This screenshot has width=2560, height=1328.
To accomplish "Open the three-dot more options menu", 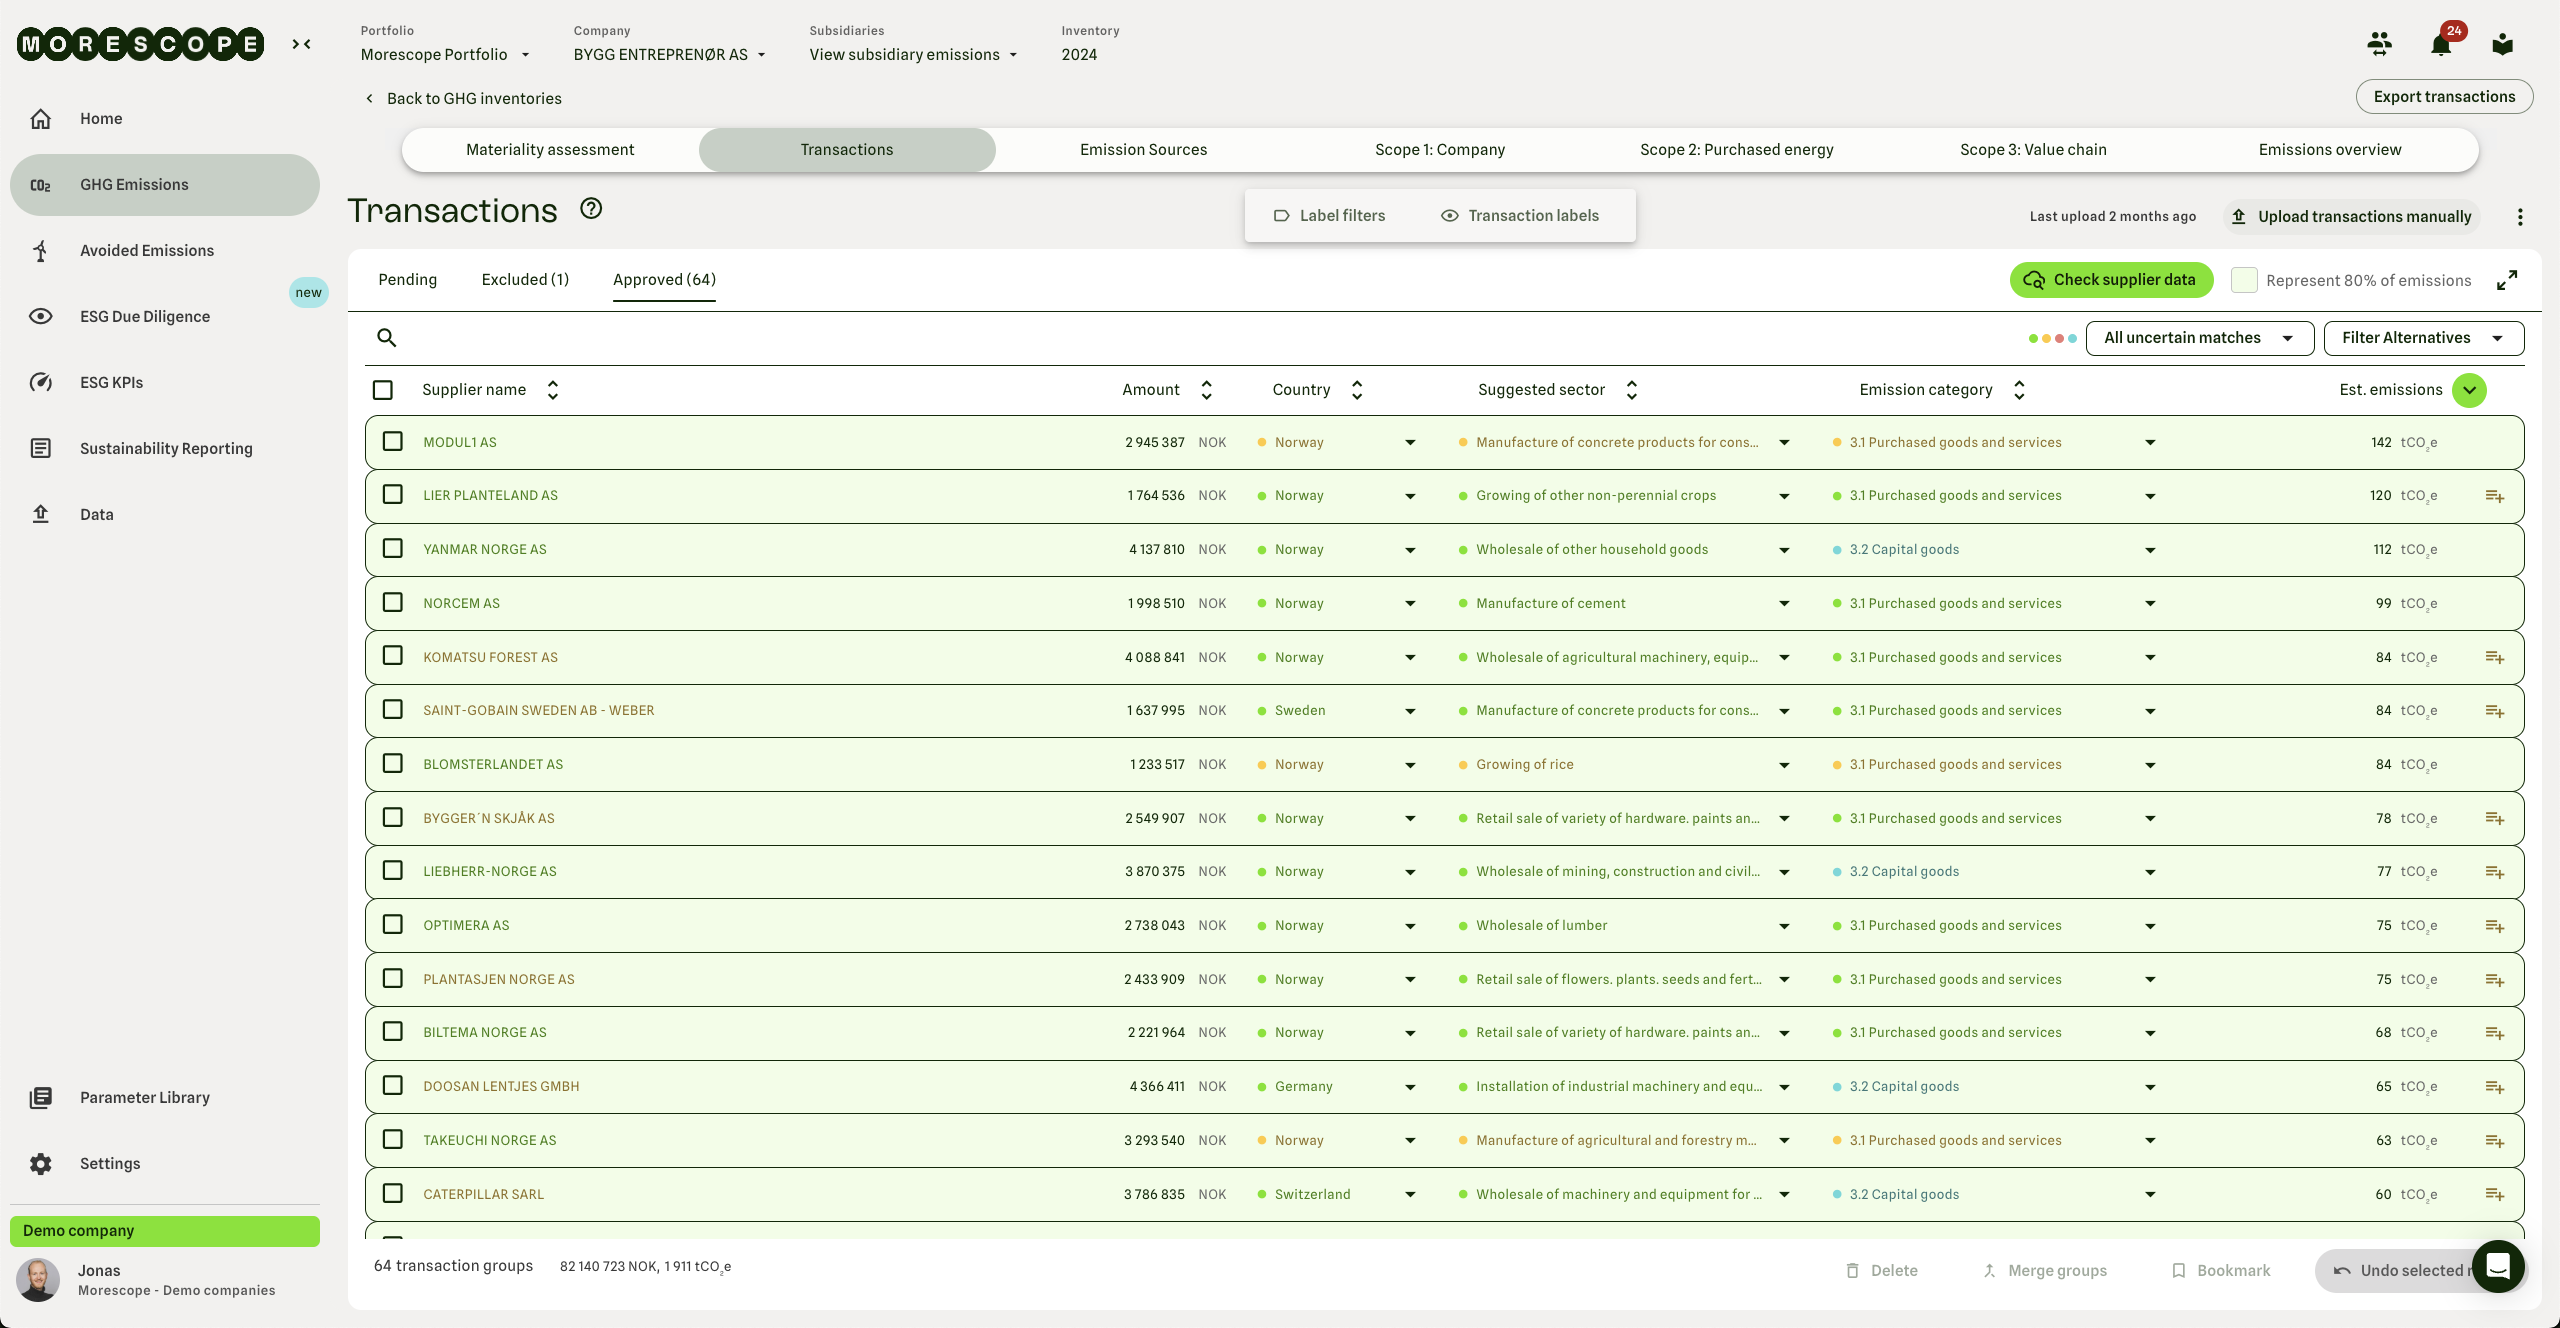I will [2520, 217].
